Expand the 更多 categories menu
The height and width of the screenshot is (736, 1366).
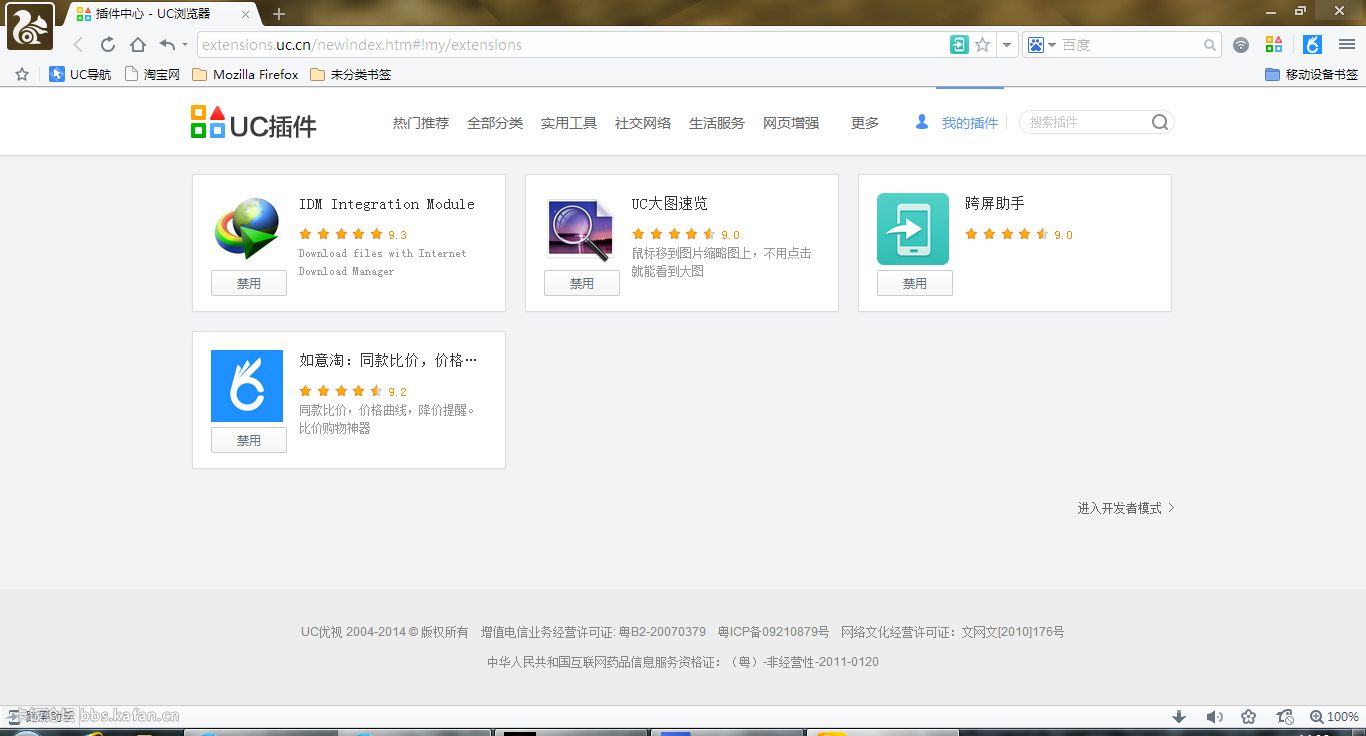[865, 123]
